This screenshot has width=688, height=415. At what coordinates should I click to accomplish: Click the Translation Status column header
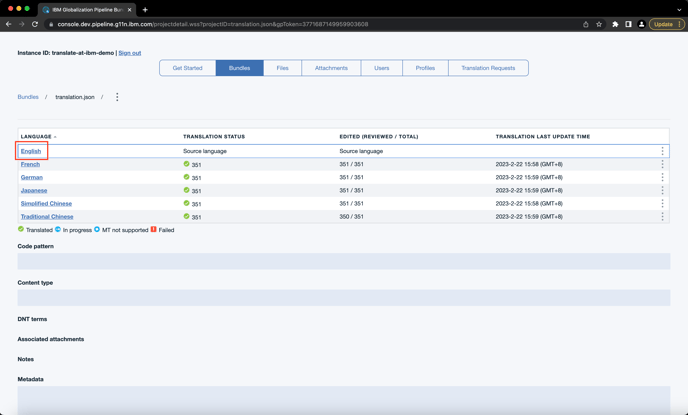(x=214, y=136)
